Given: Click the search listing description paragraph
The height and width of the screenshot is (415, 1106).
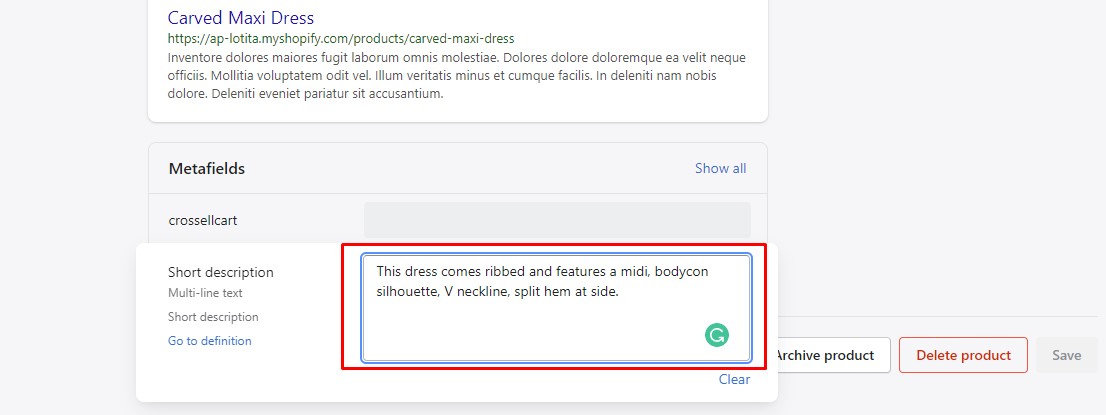Looking at the screenshot, I should [456, 76].
